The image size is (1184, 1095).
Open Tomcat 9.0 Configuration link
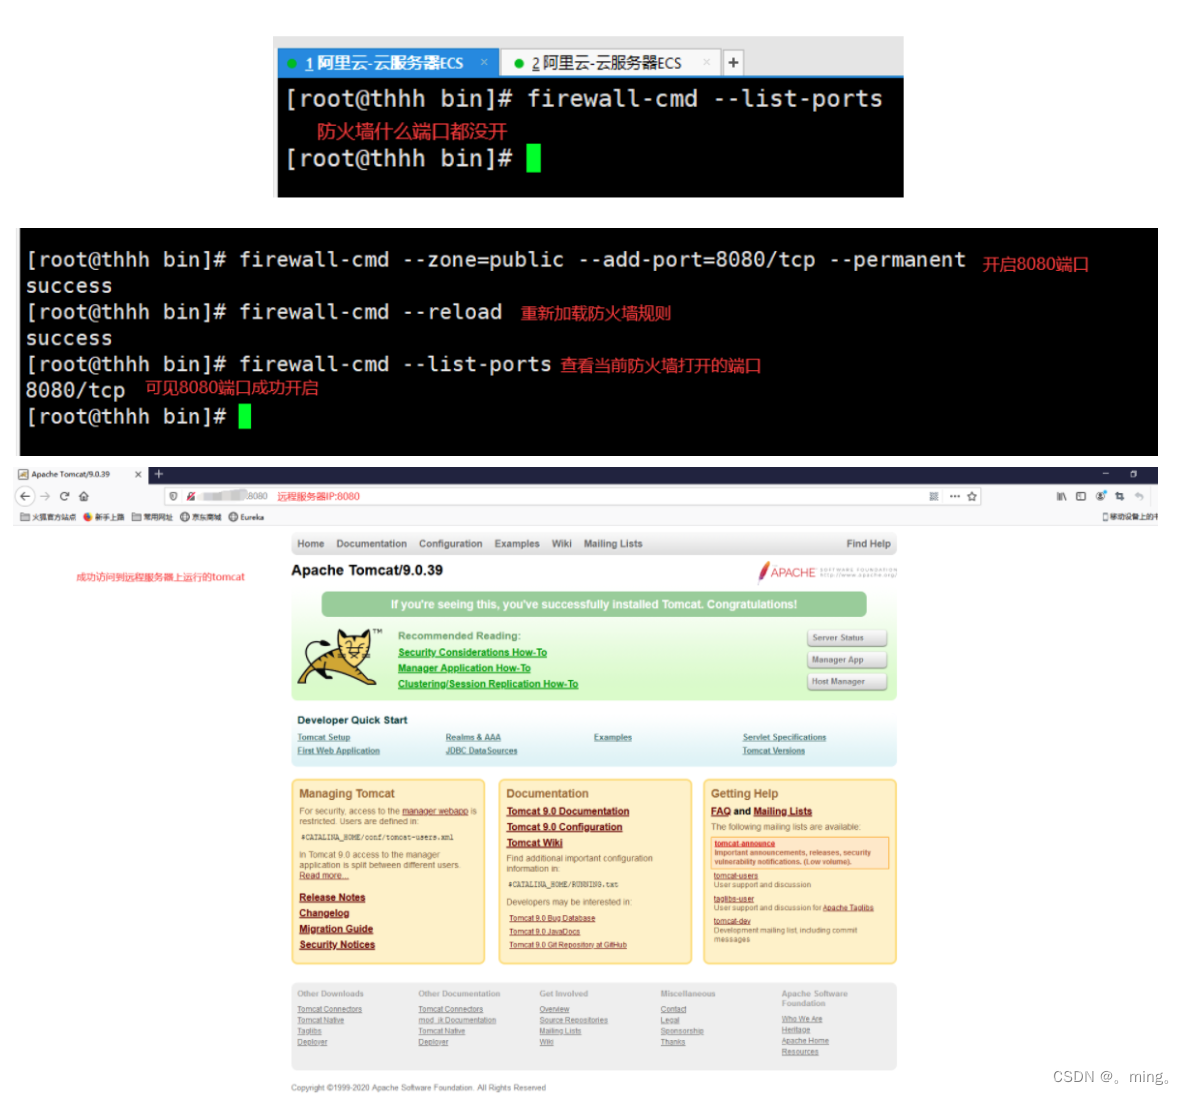(565, 828)
